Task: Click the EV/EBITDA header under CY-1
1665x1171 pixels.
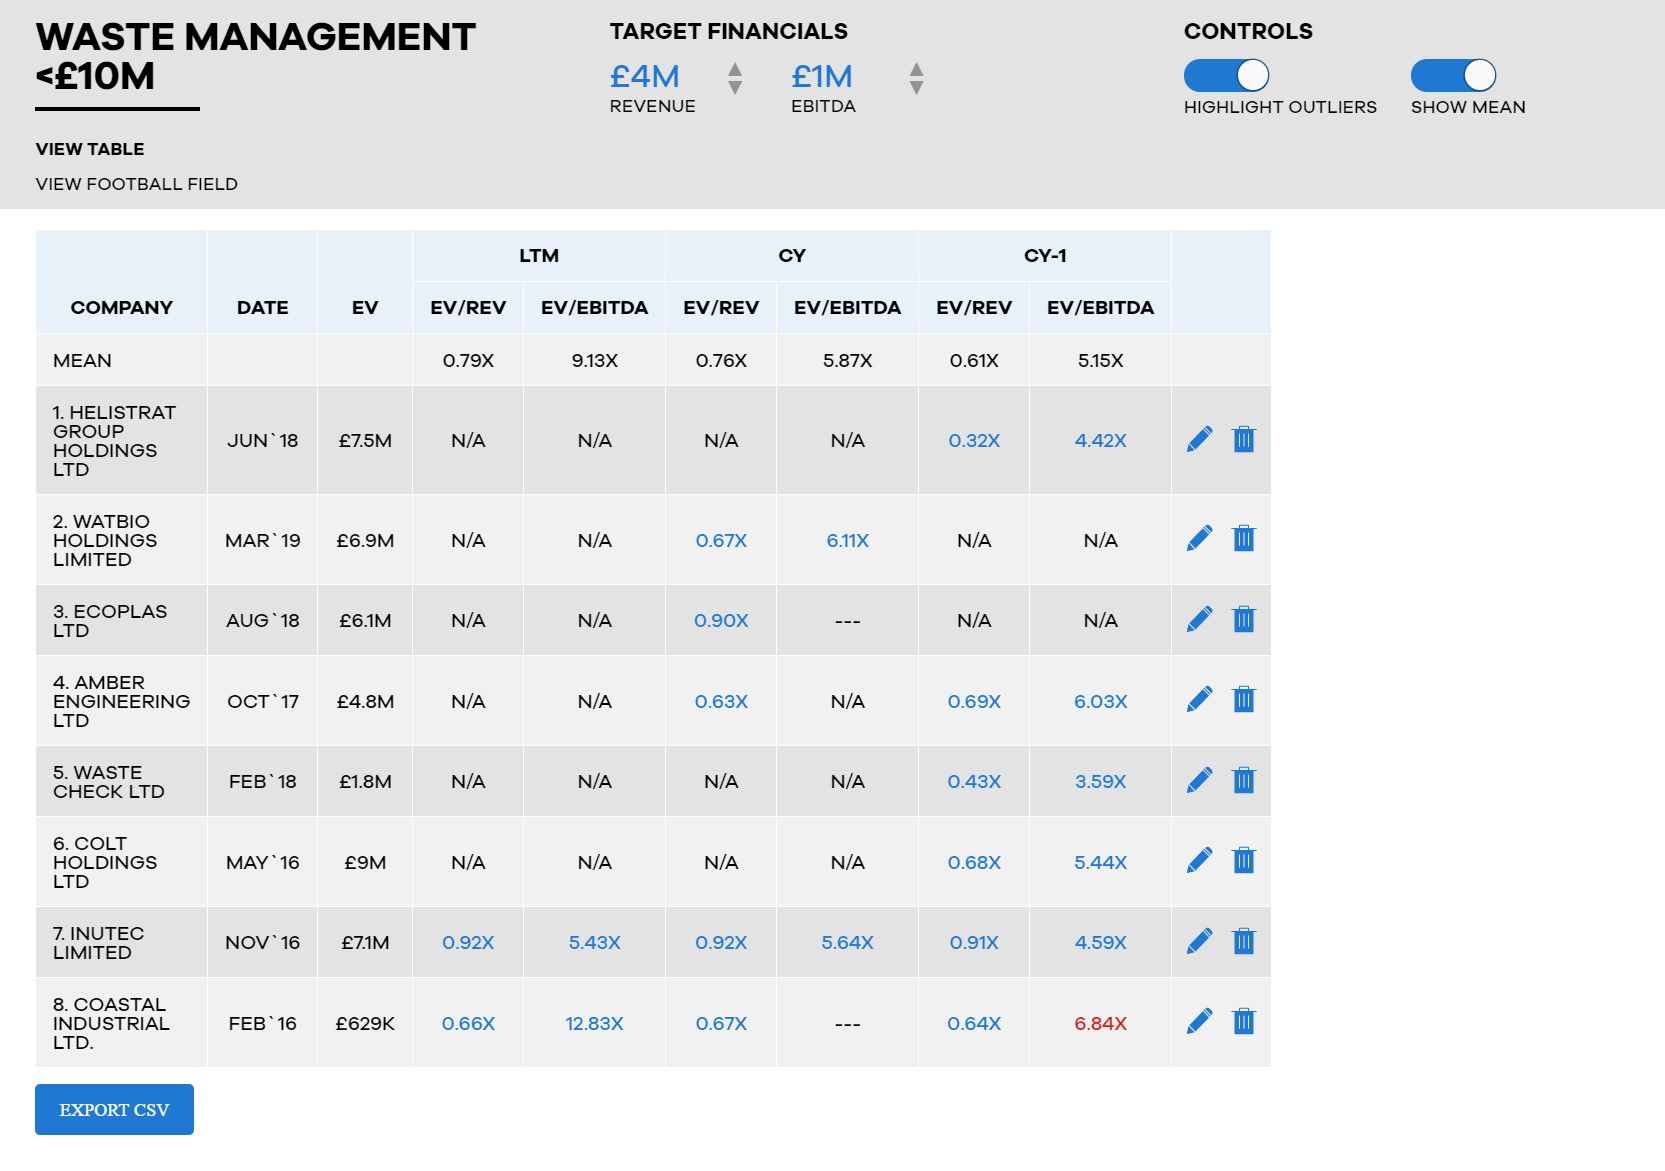Action: point(1101,307)
